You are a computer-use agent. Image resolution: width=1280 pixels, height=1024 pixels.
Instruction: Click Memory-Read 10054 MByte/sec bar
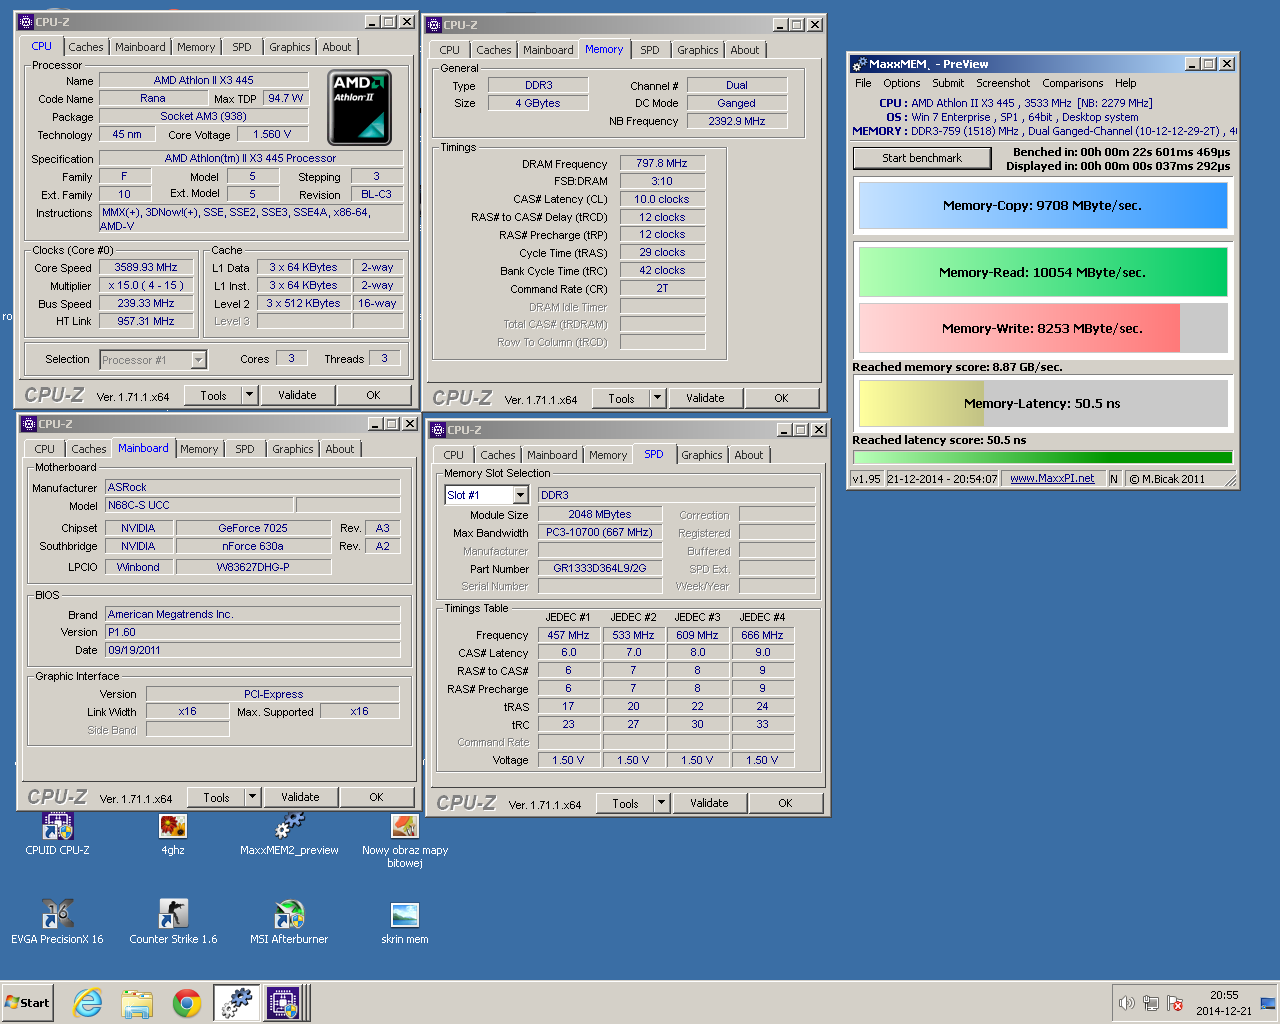tap(1042, 272)
